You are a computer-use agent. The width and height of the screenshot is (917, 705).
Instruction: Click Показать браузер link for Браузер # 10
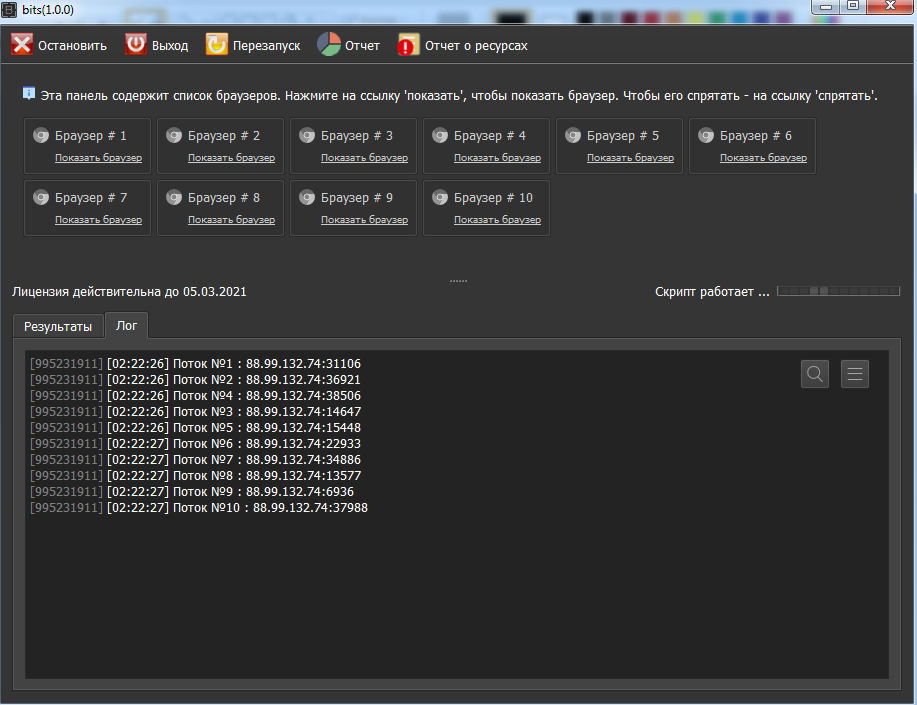pyautogui.click(x=497, y=220)
